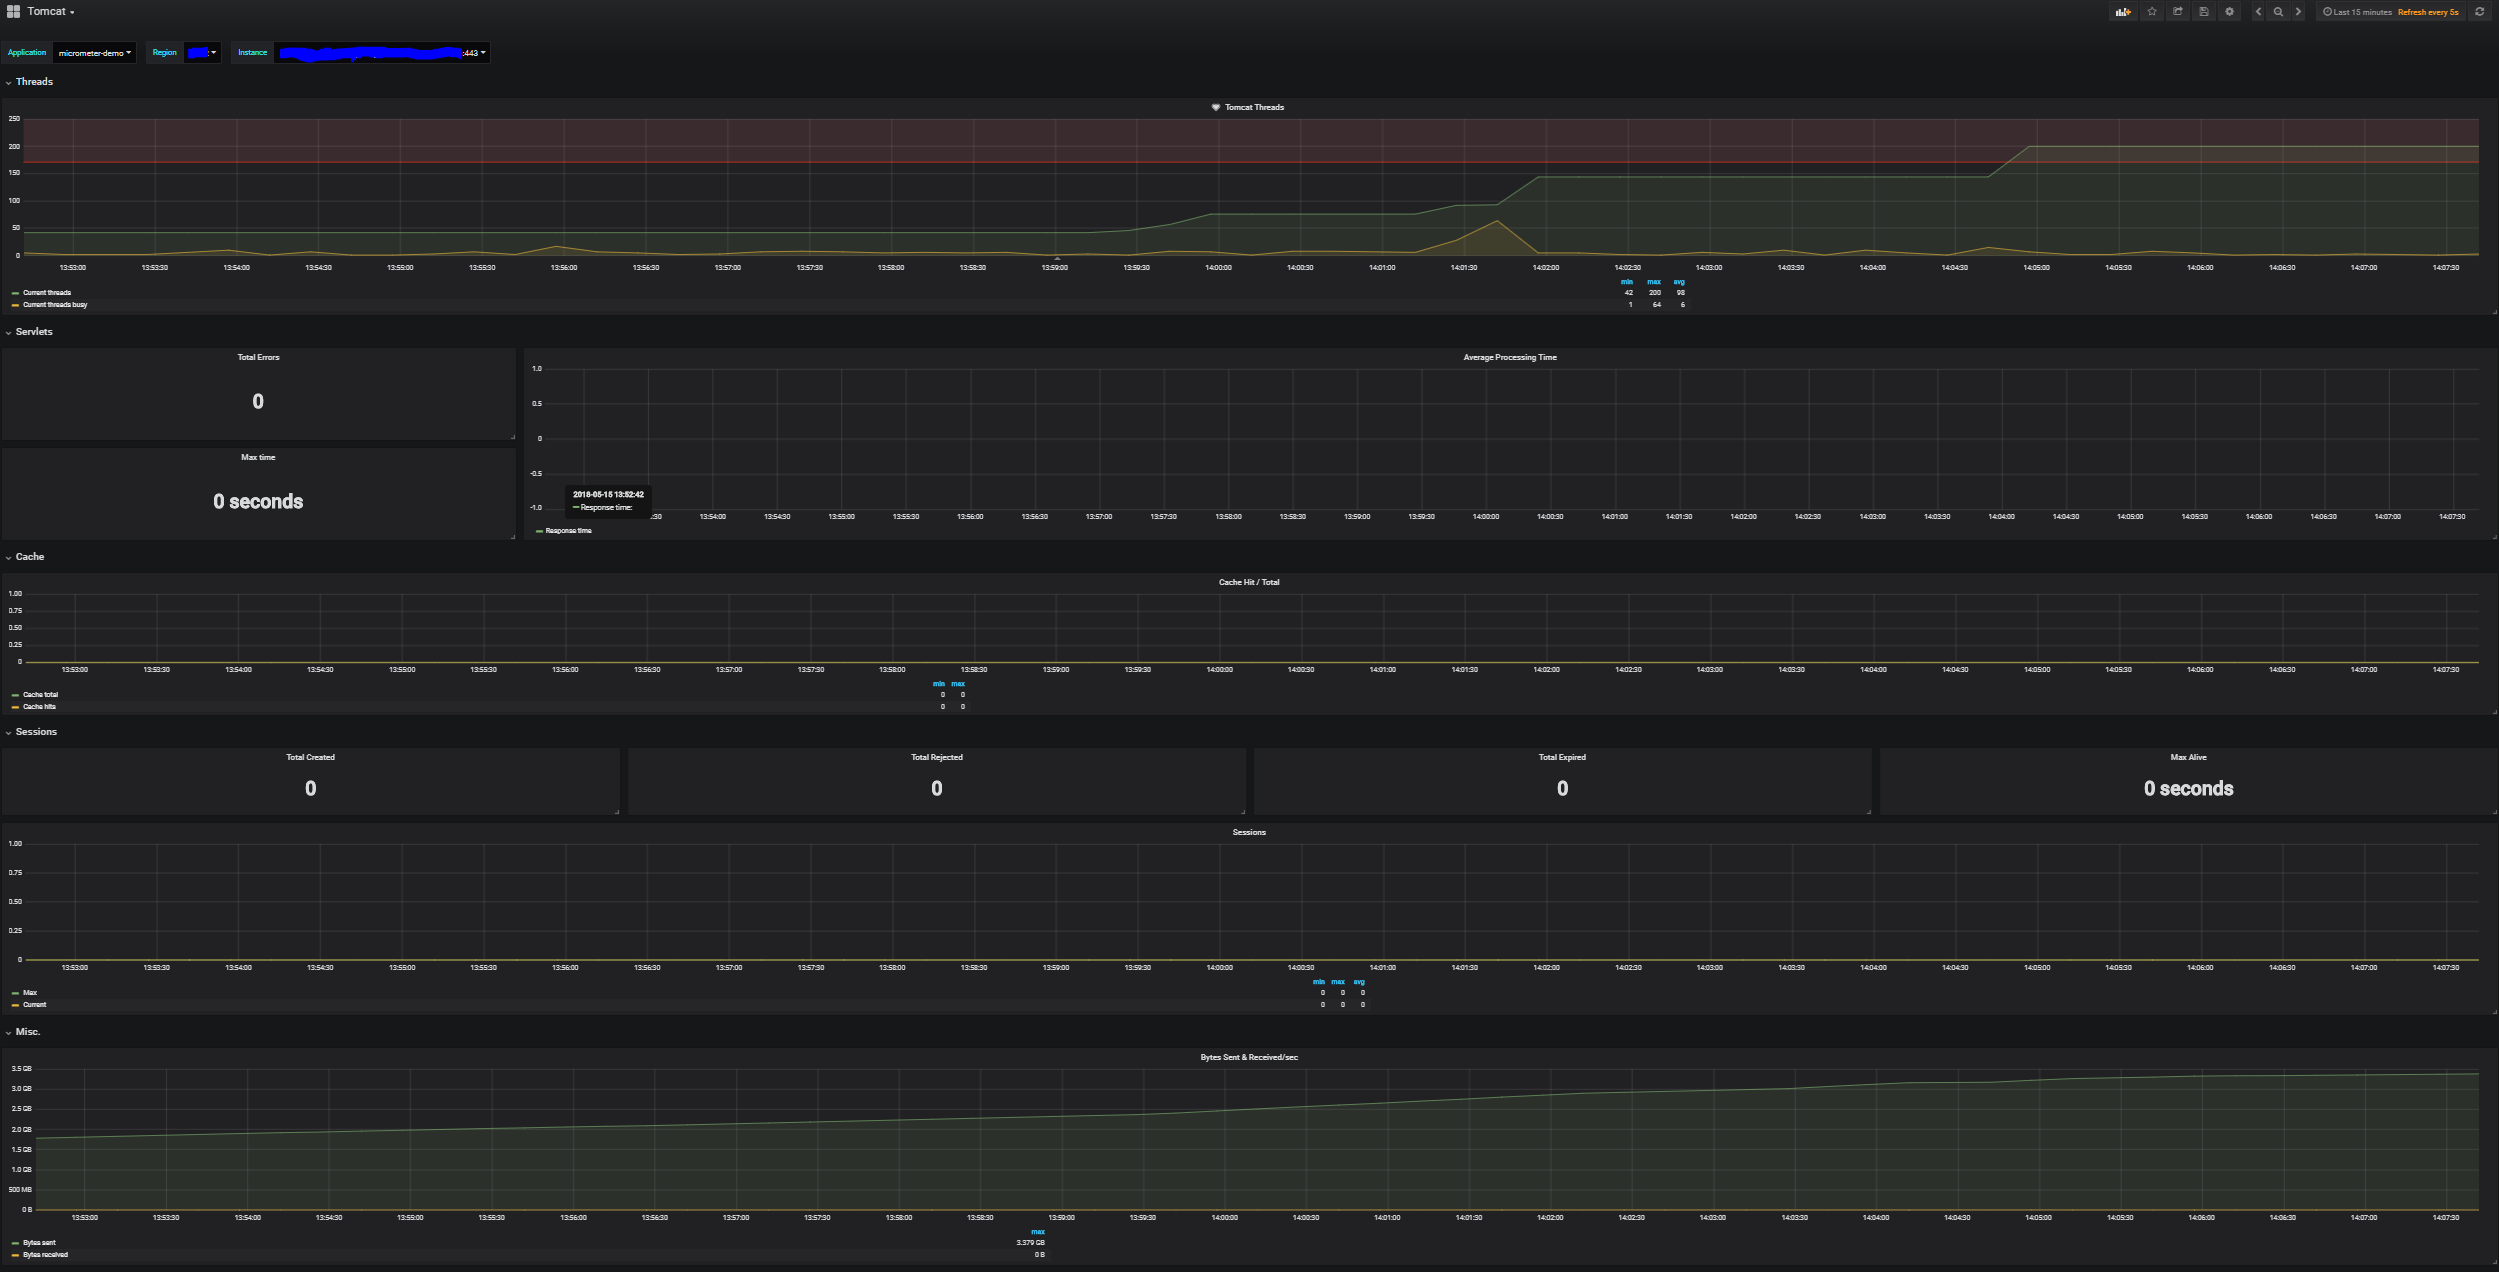
Task: Open dashboard settings via the gear icon
Action: point(2229,12)
